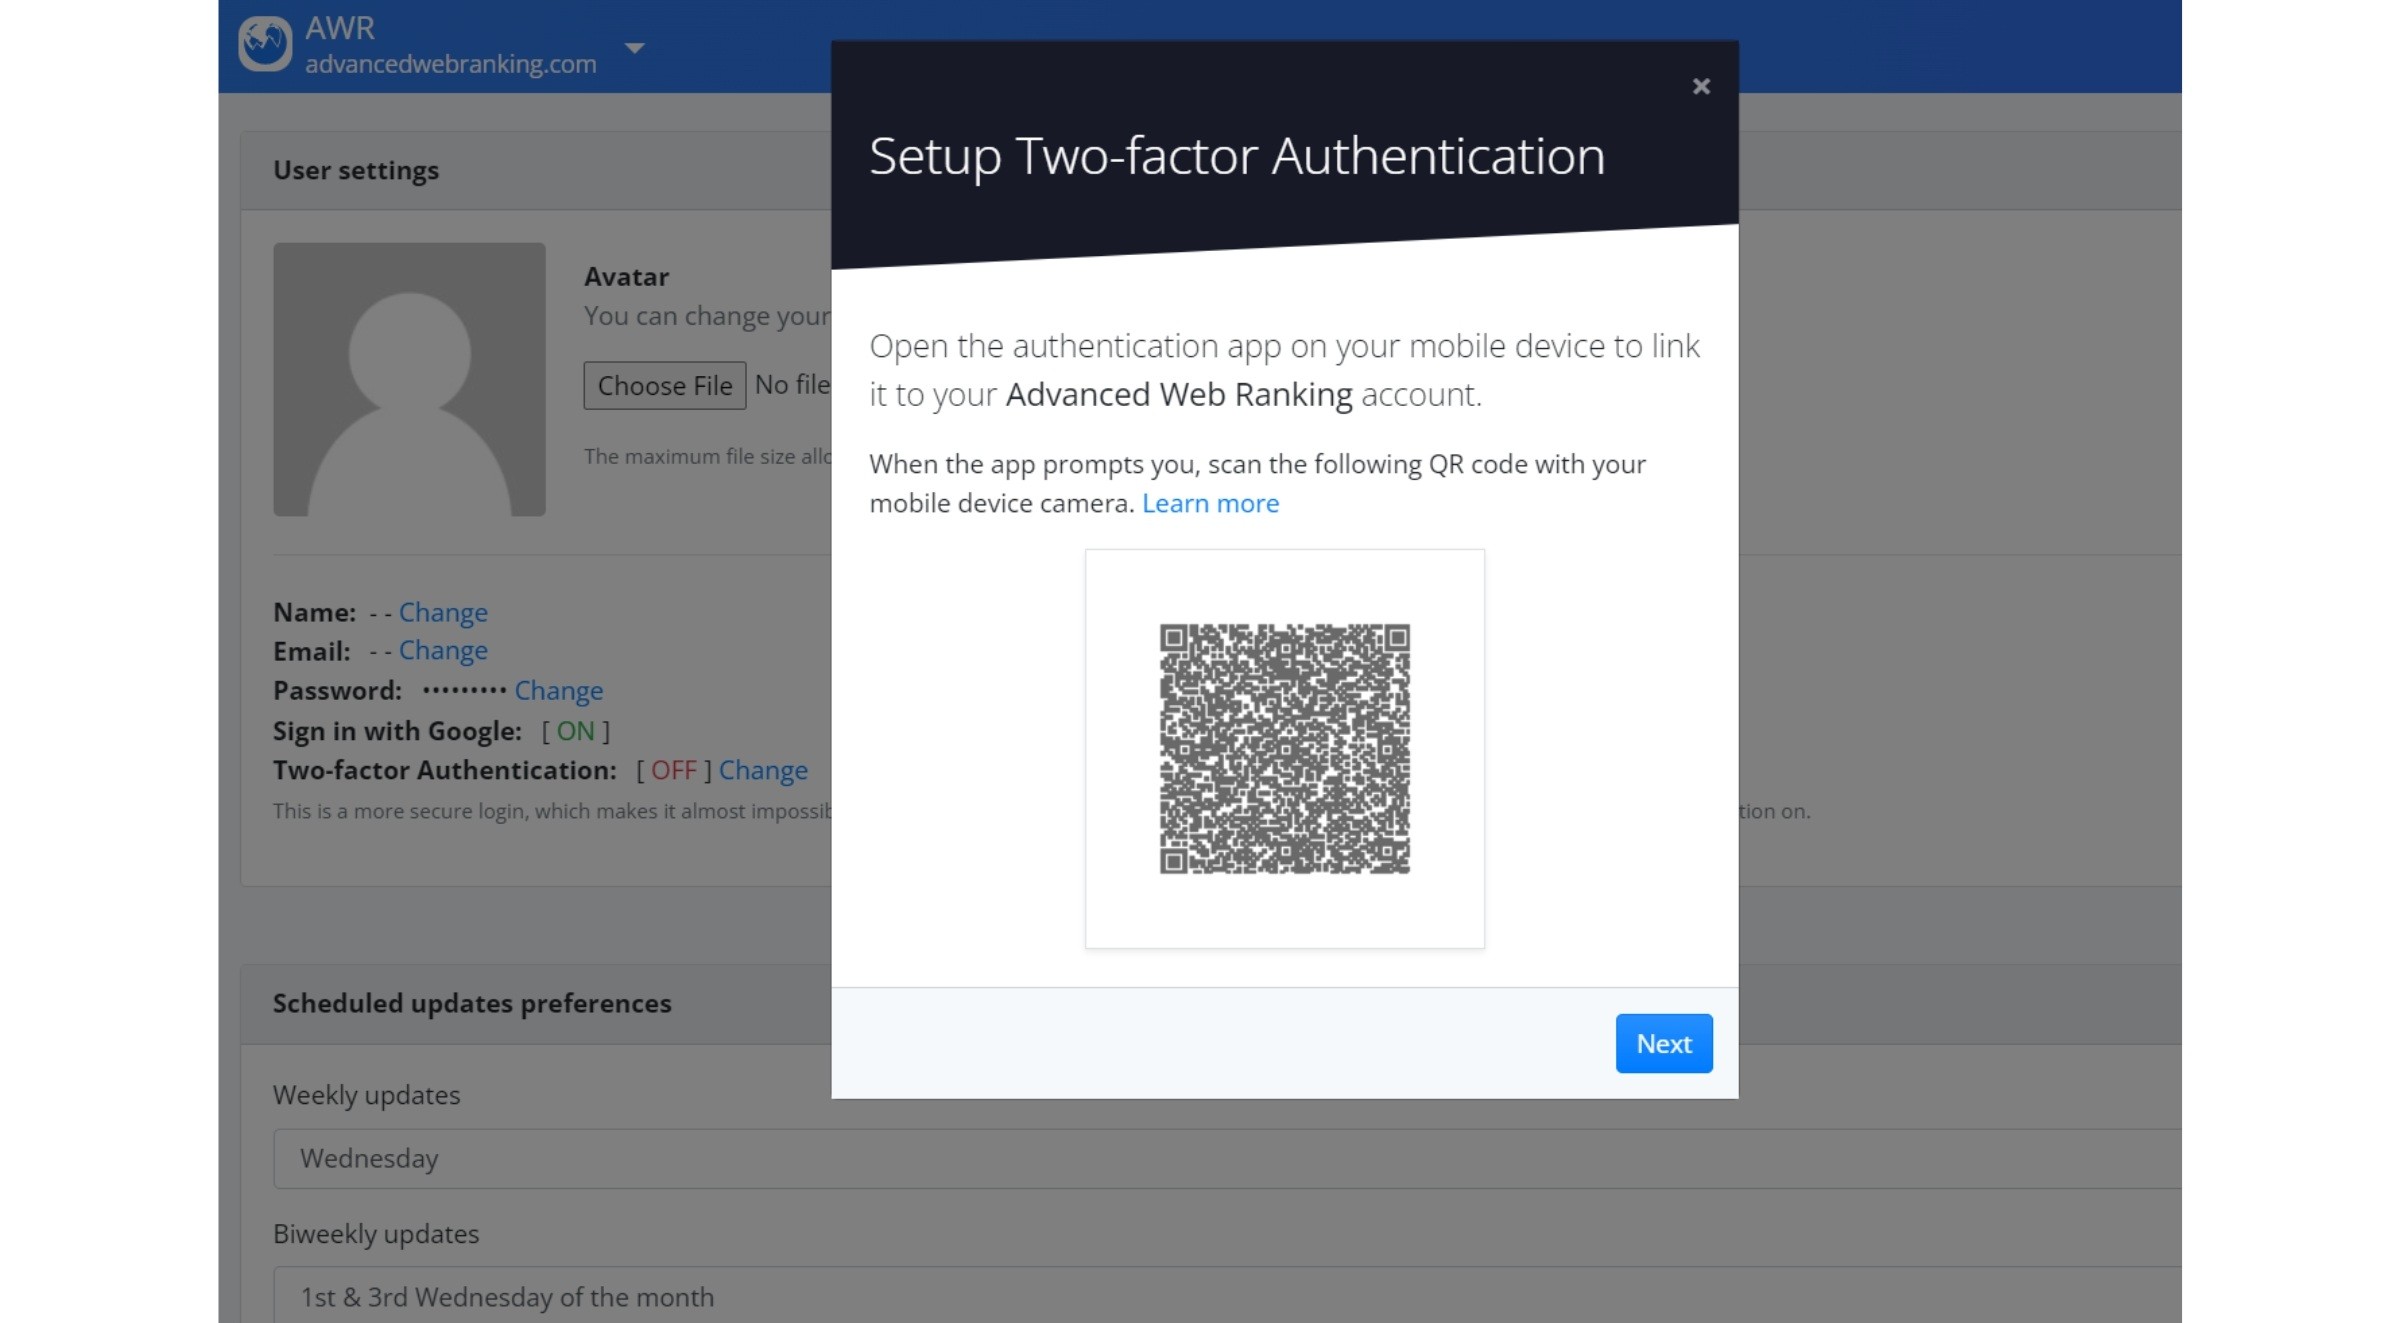Click the avatar placeholder image
This screenshot has height=1323, width=2400.
pyautogui.click(x=409, y=379)
